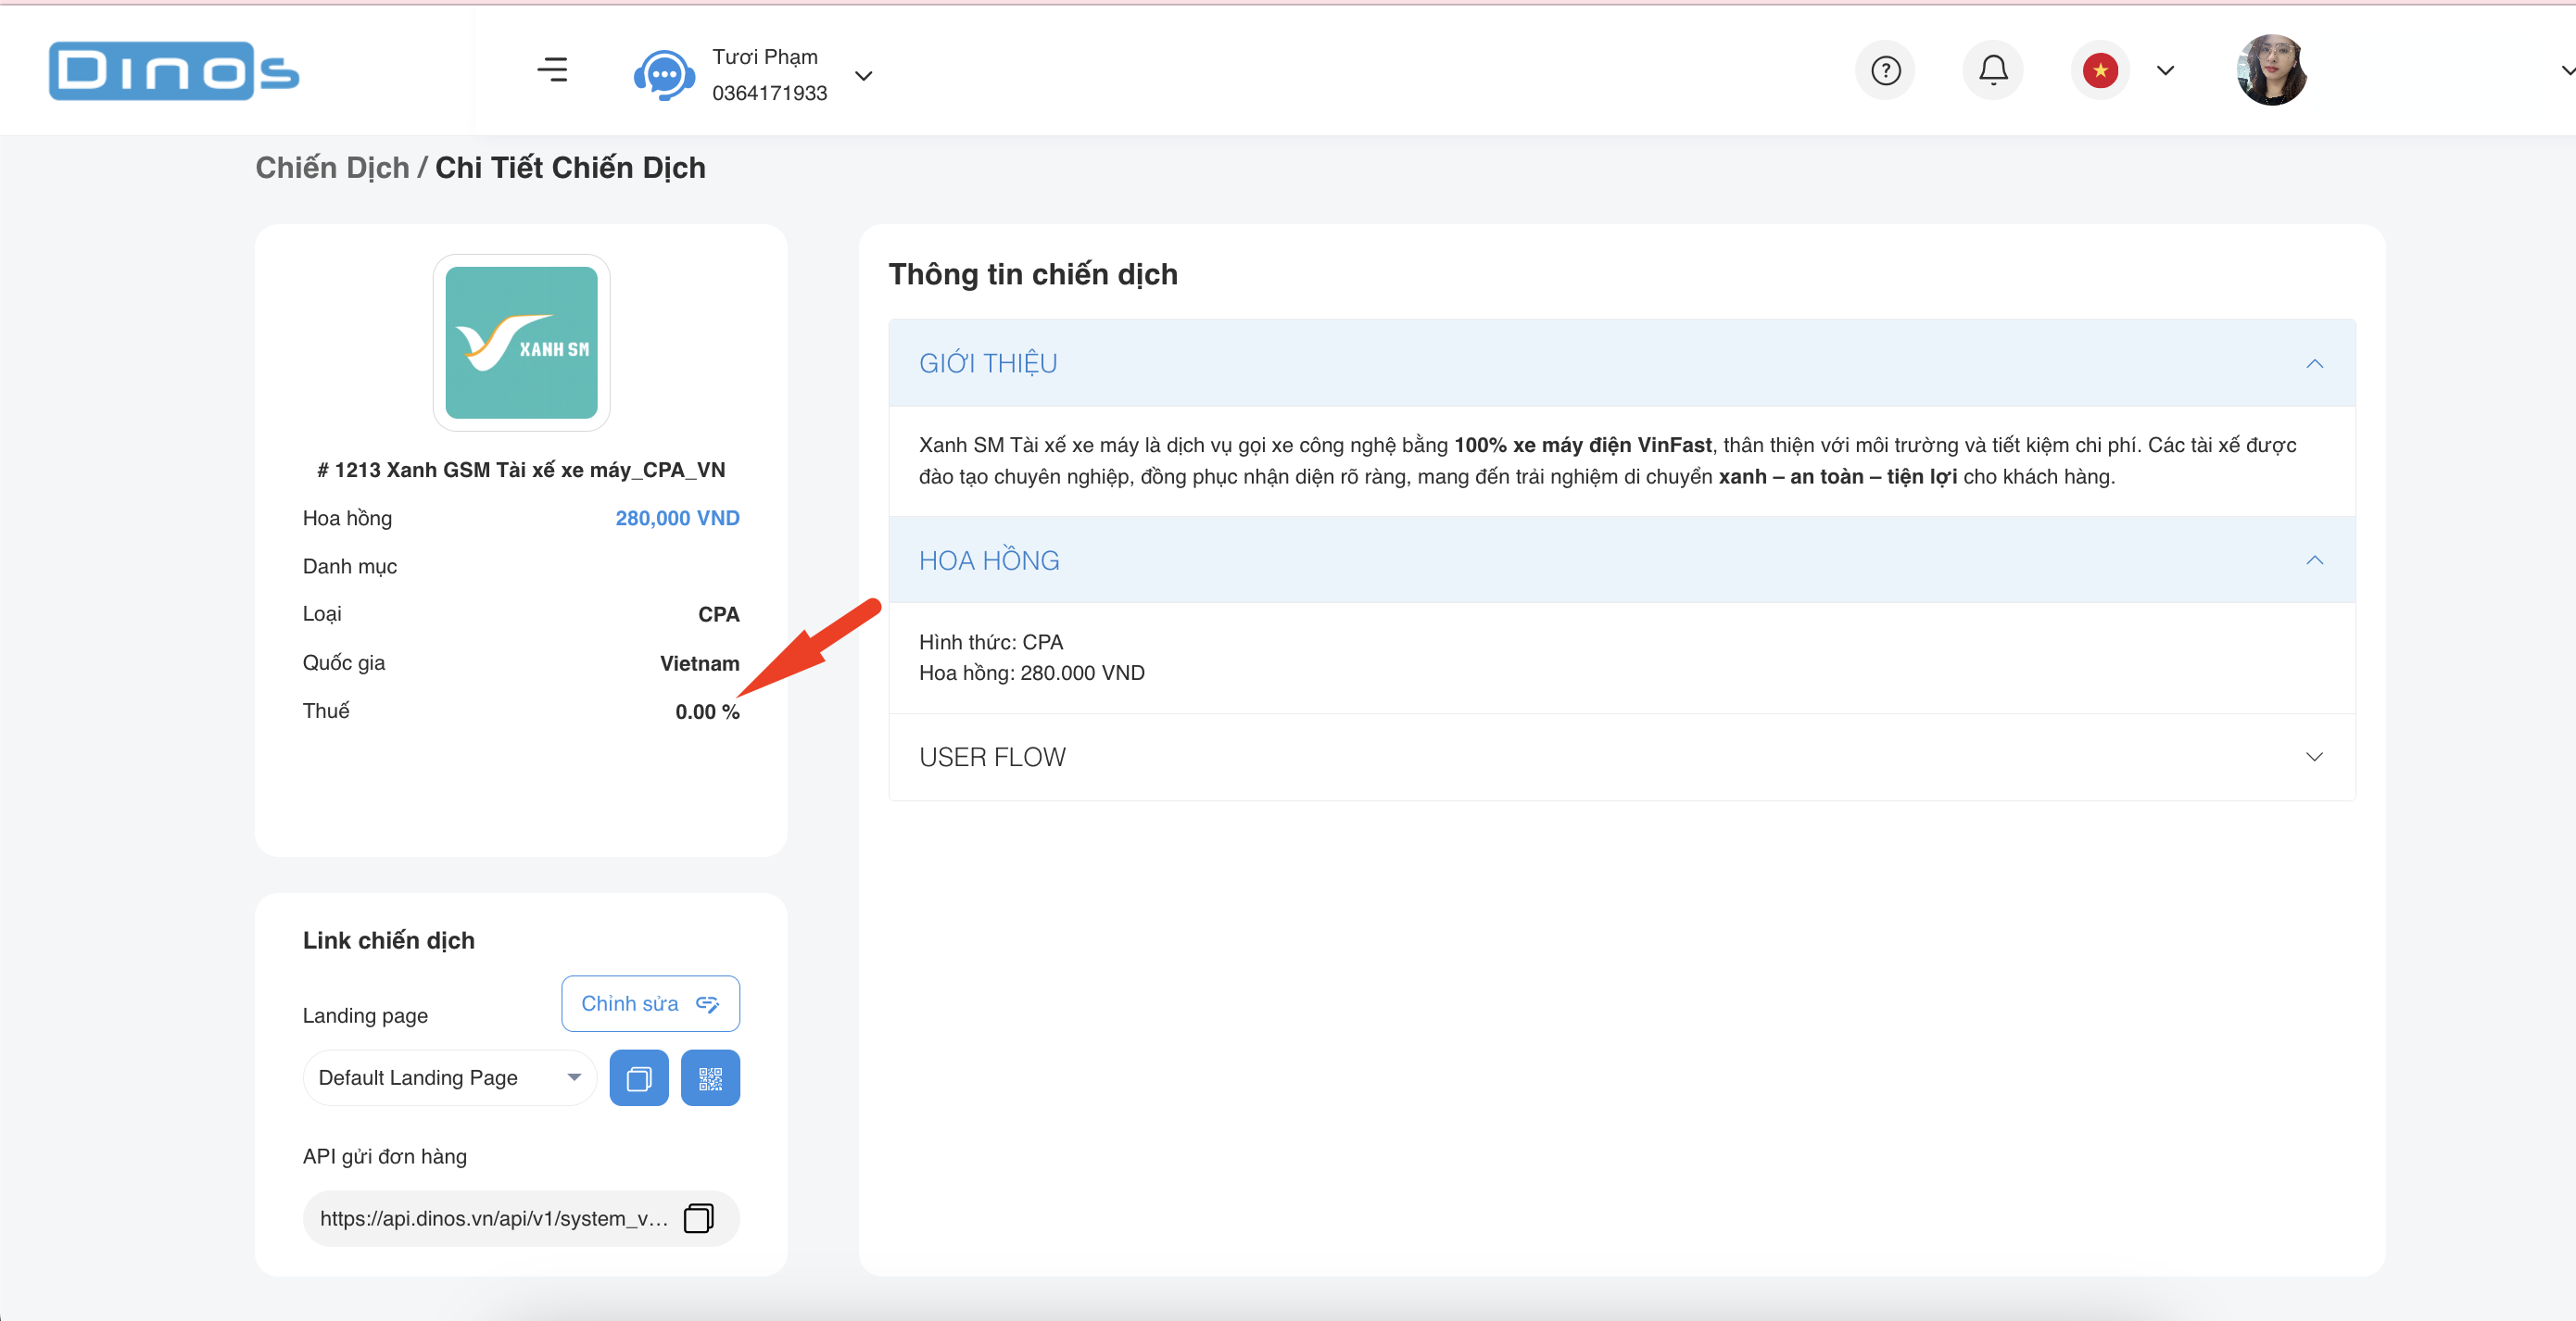Open Default Landing Page dropdown

pyautogui.click(x=449, y=1078)
